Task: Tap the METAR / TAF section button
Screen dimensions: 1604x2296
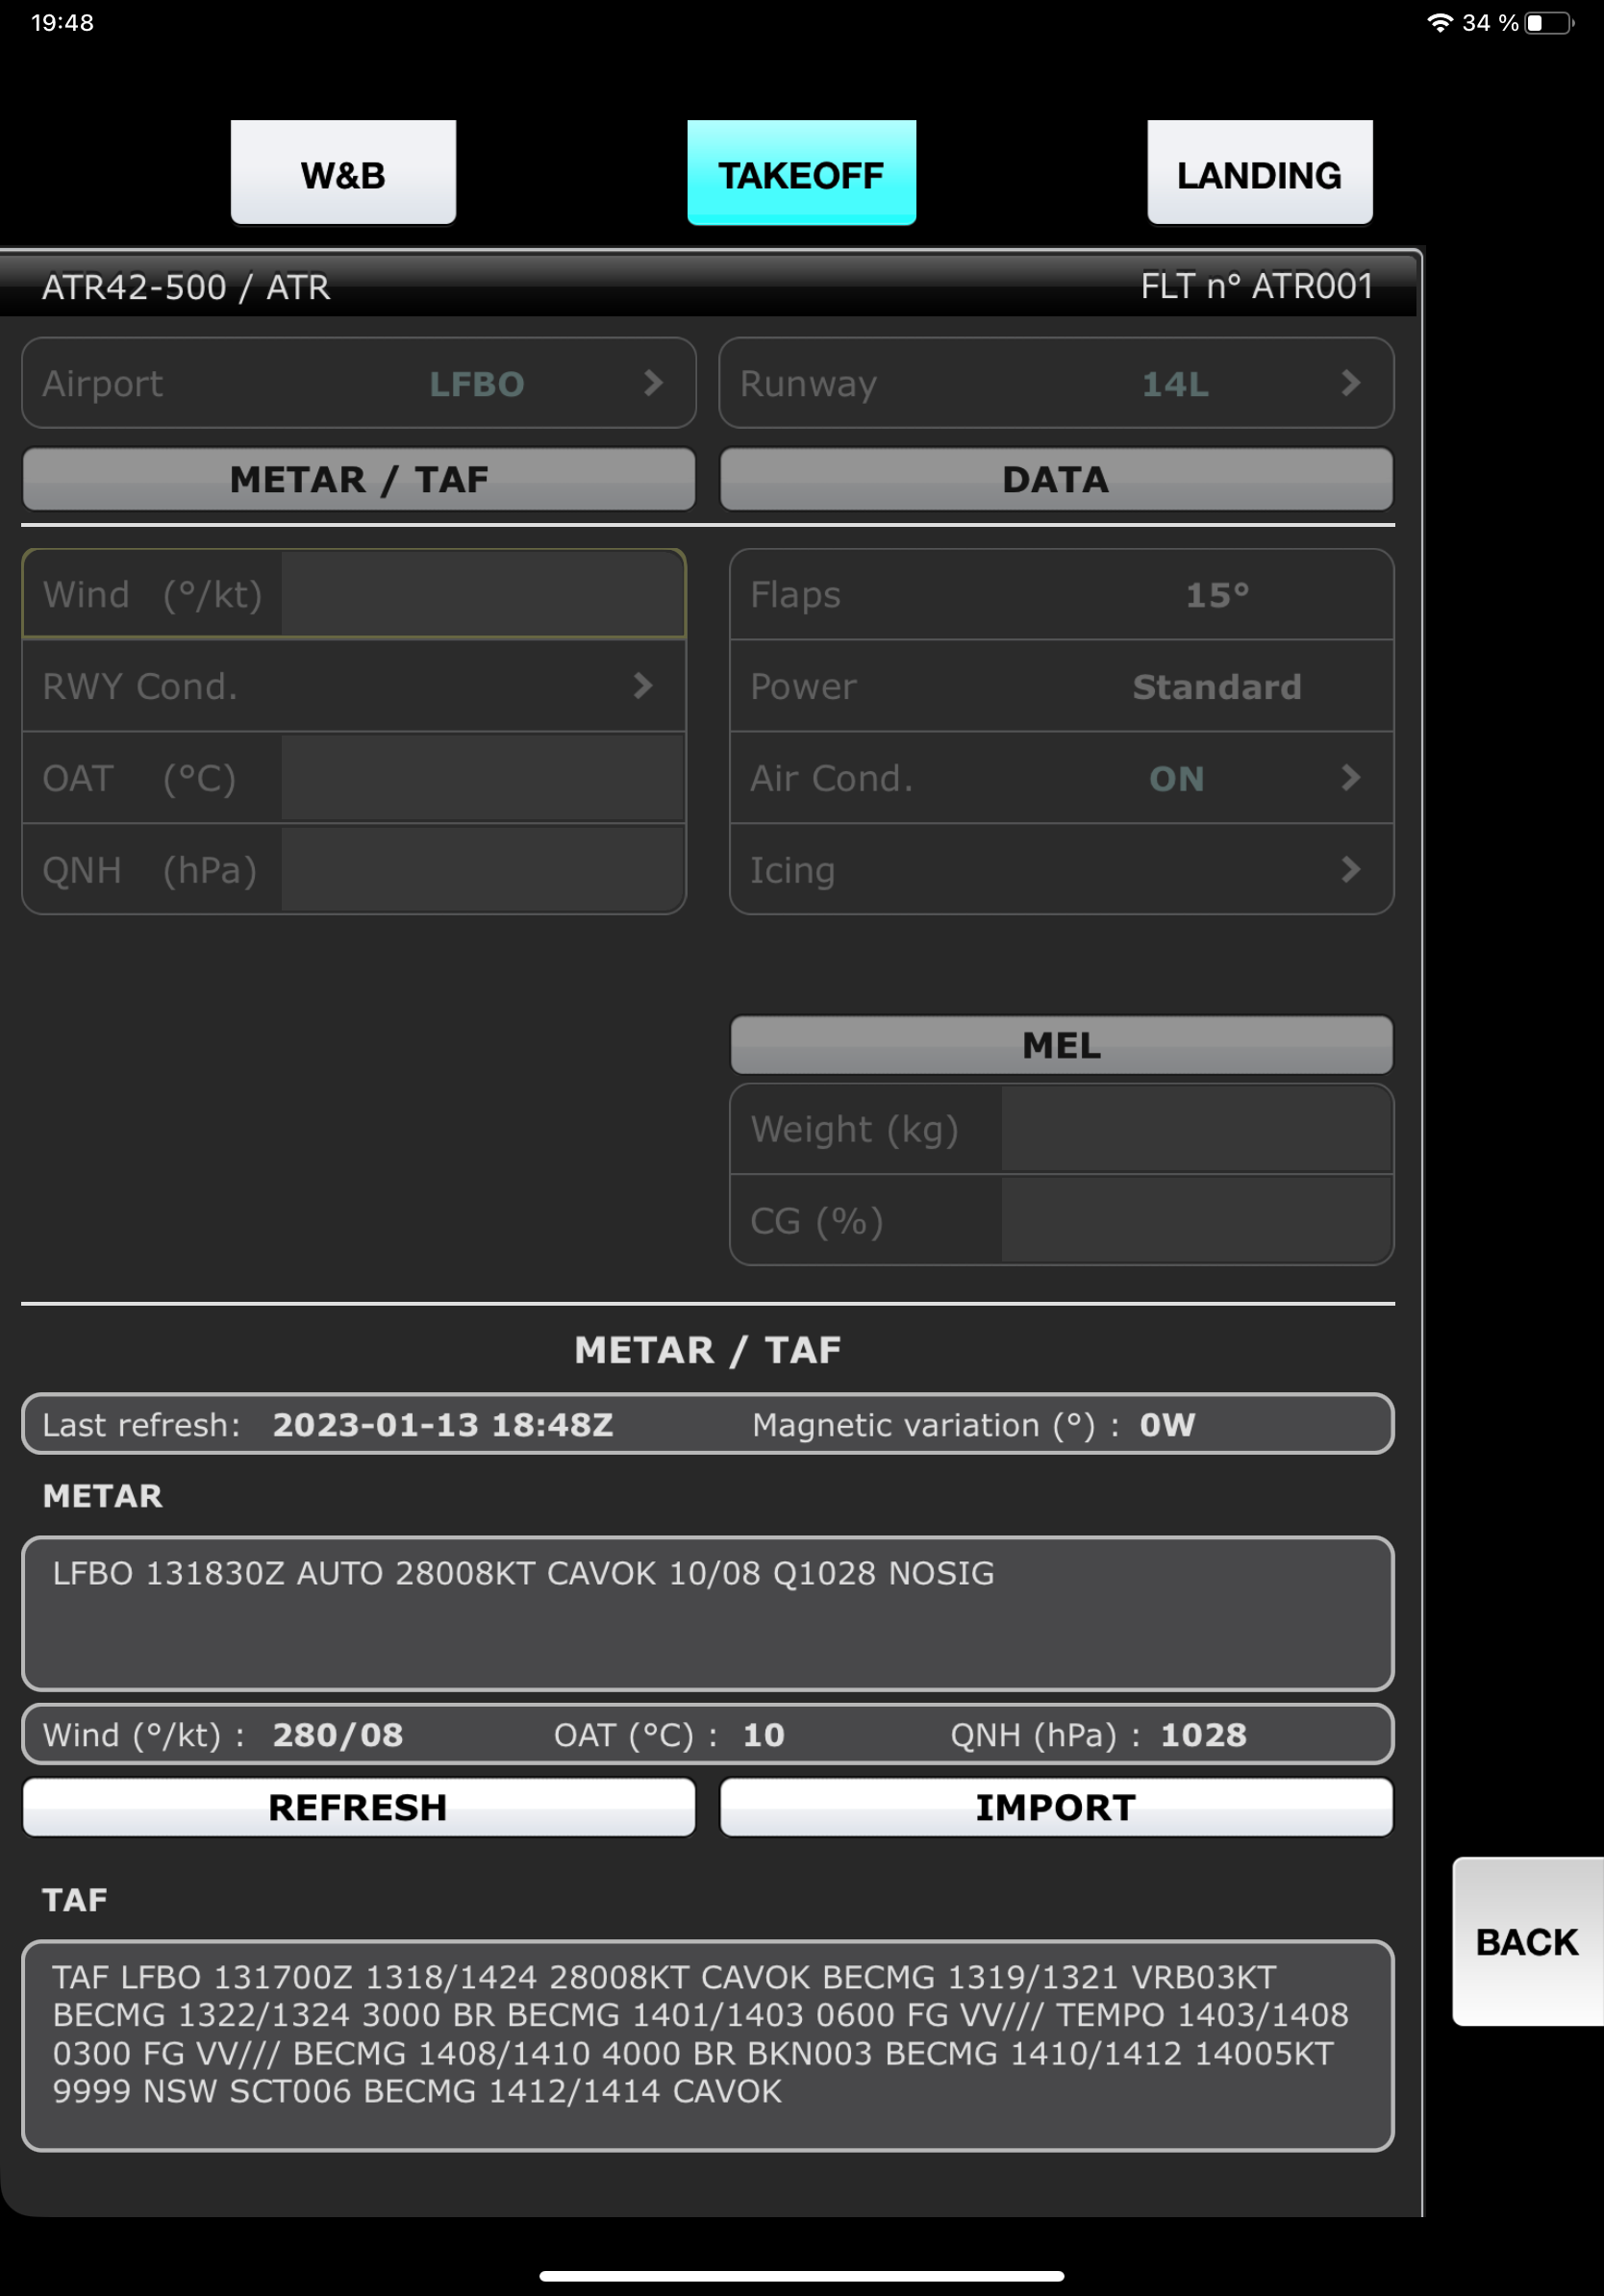Action: point(359,479)
